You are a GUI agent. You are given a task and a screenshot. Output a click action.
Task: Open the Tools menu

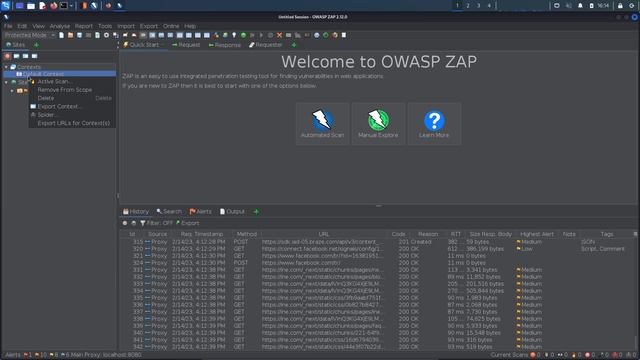104,26
